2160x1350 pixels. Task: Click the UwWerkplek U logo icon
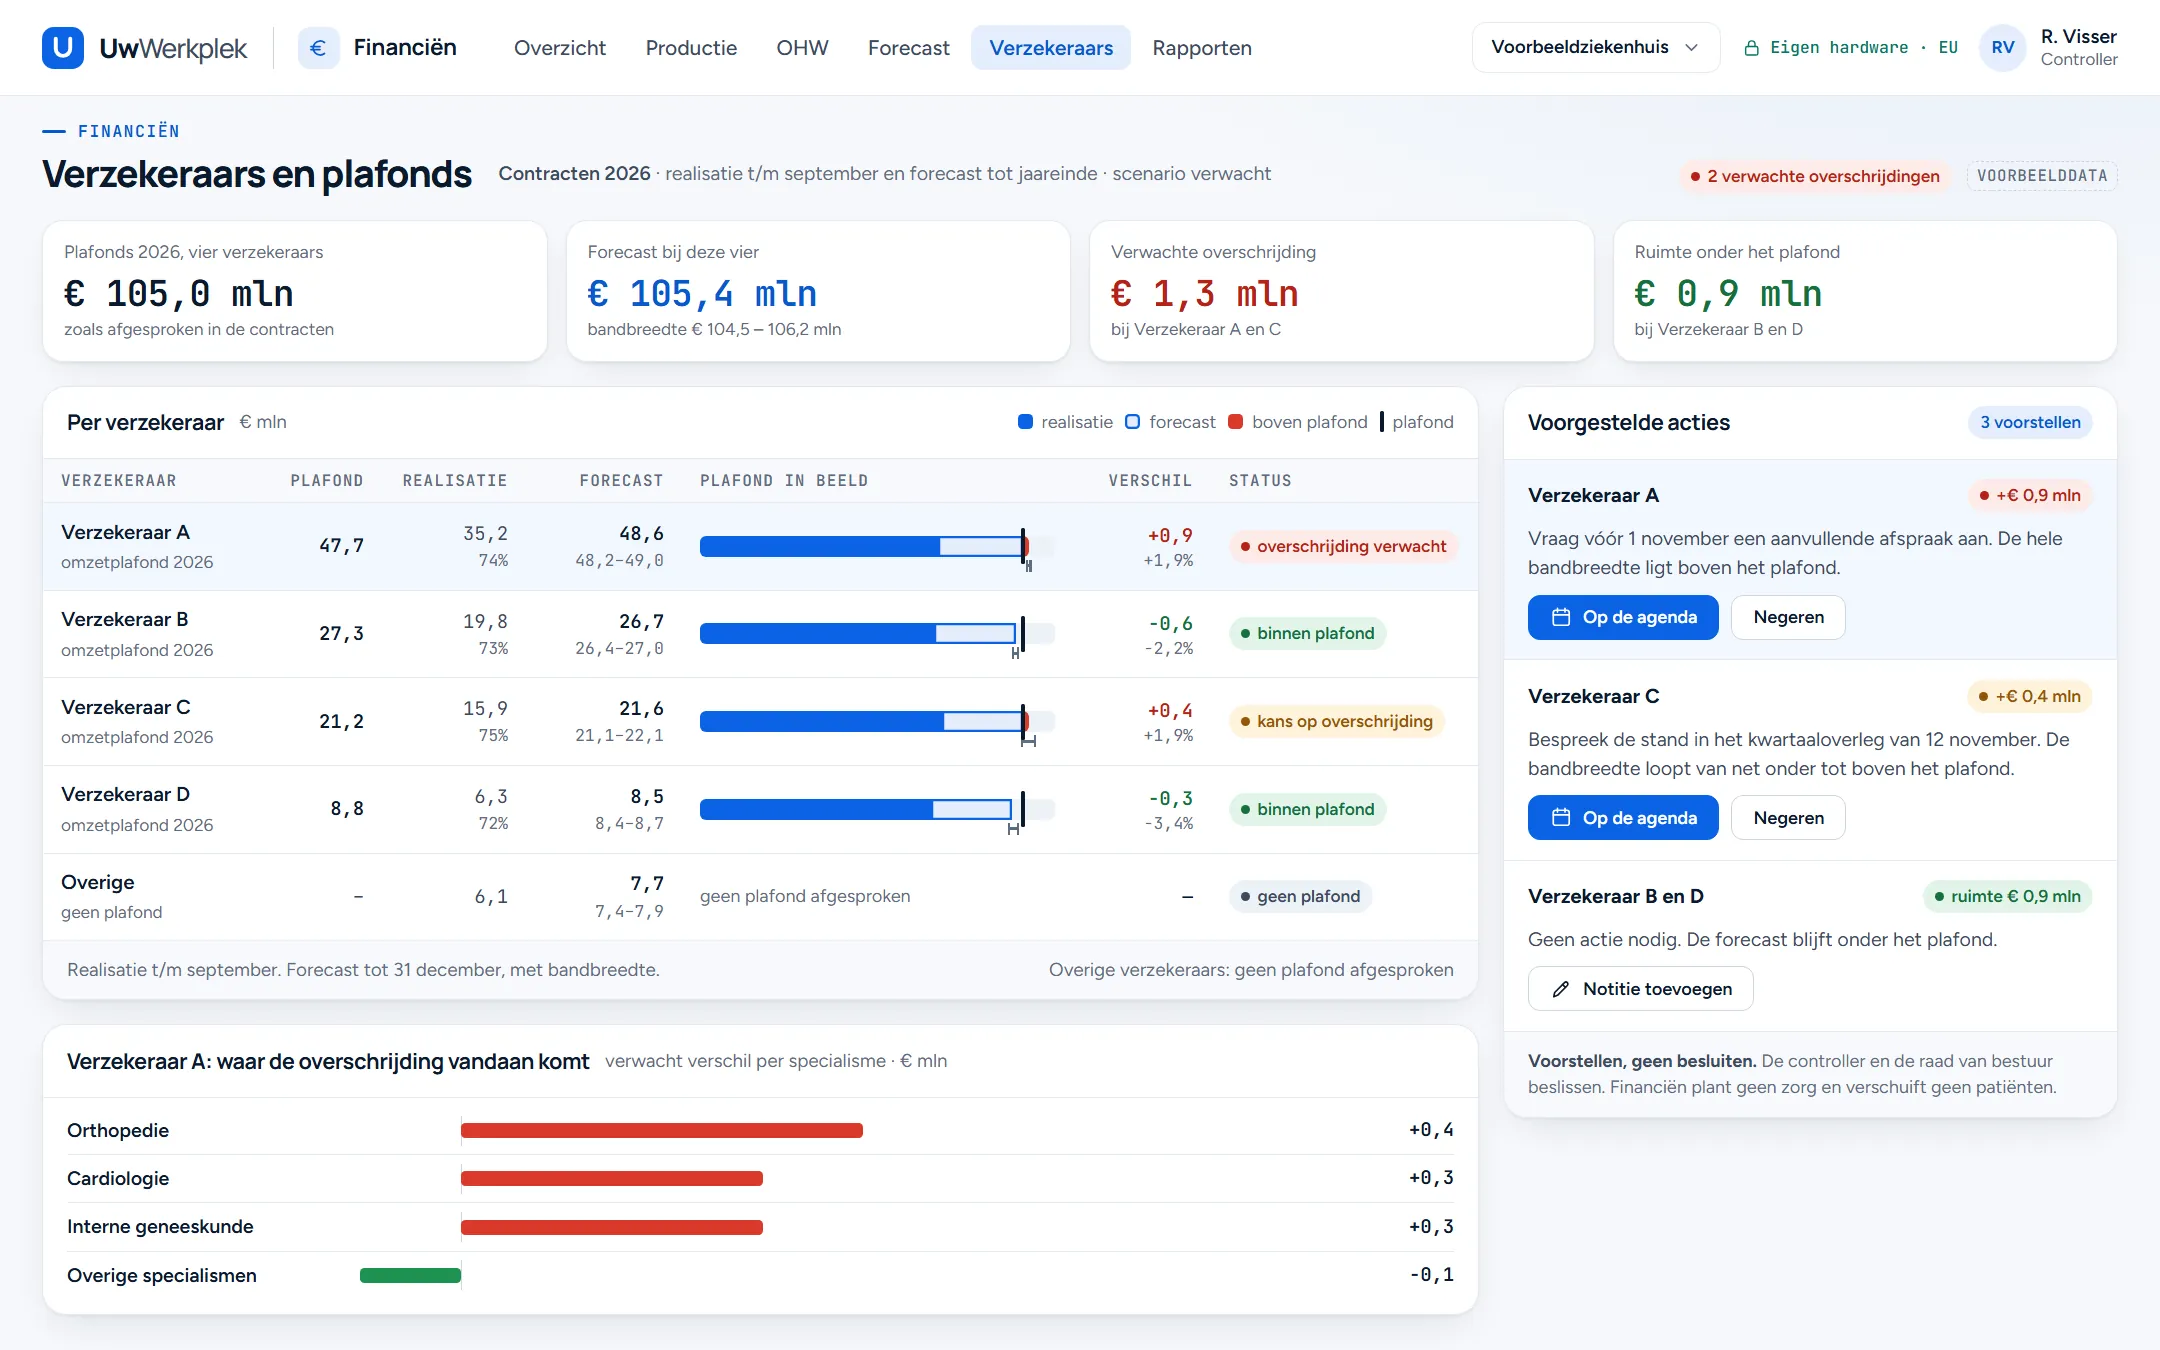pos(62,47)
